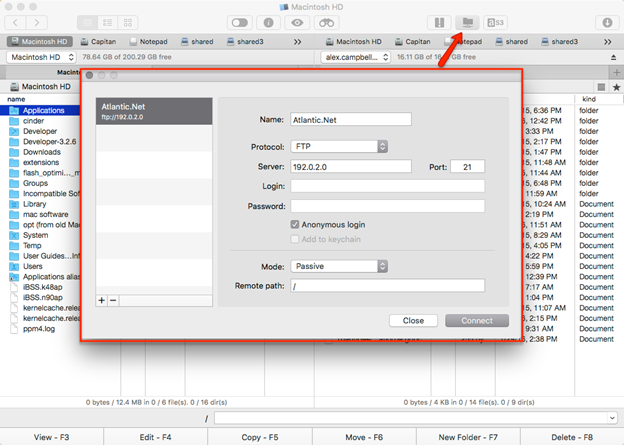Switch to full list view mode icon

87,23
